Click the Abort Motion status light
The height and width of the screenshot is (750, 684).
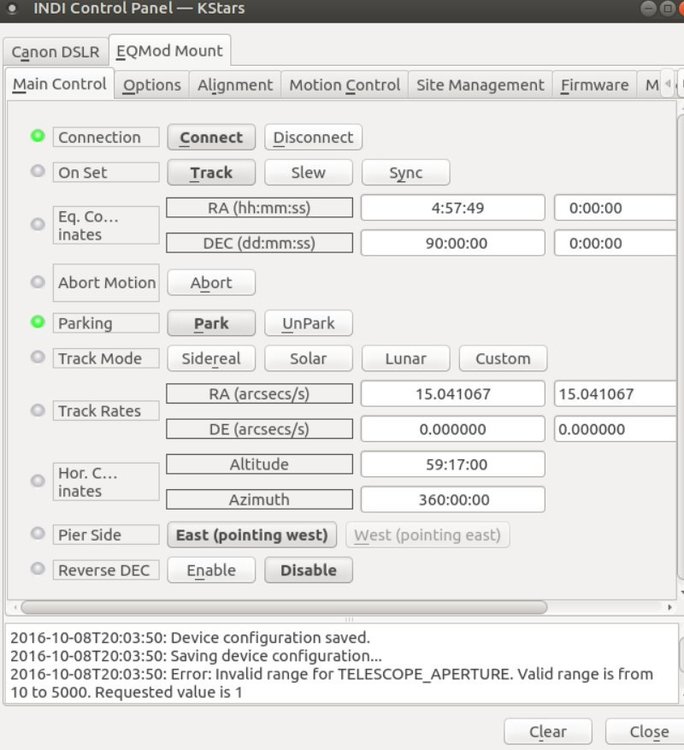(37, 282)
